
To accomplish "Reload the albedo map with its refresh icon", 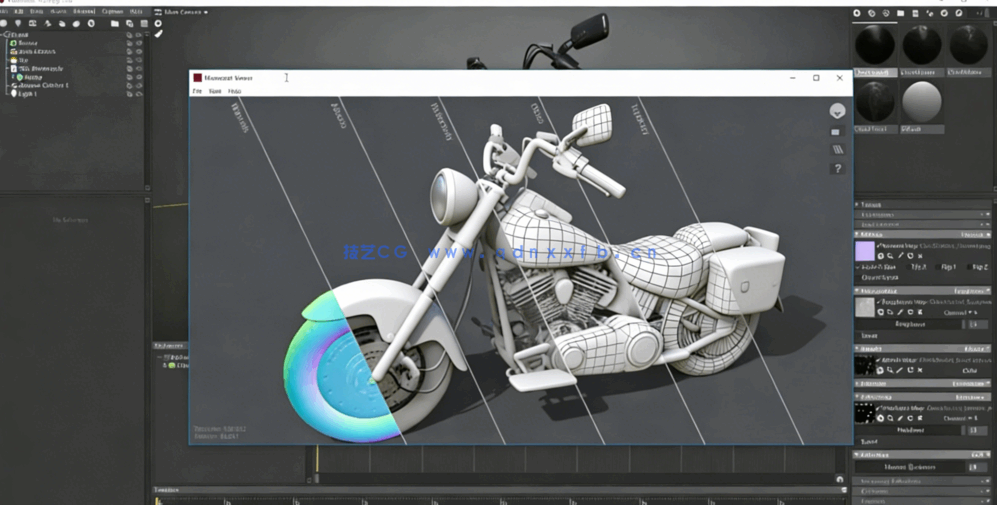I will point(910,370).
